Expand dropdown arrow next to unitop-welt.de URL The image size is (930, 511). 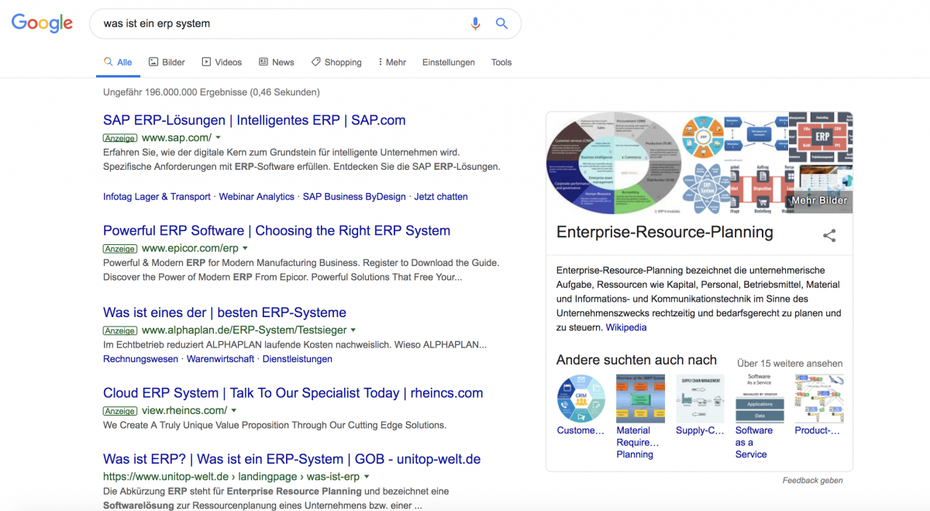pos(367,477)
